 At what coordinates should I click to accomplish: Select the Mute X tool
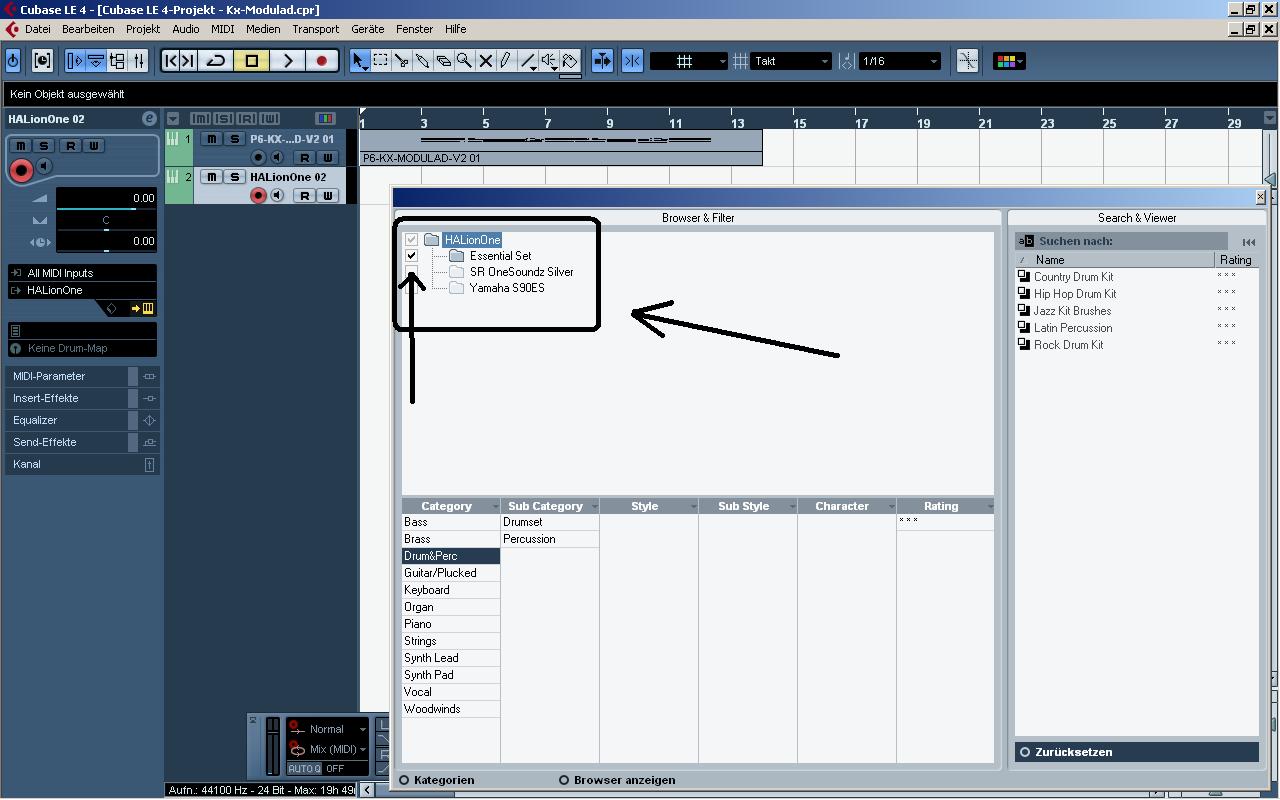click(485, 61)
